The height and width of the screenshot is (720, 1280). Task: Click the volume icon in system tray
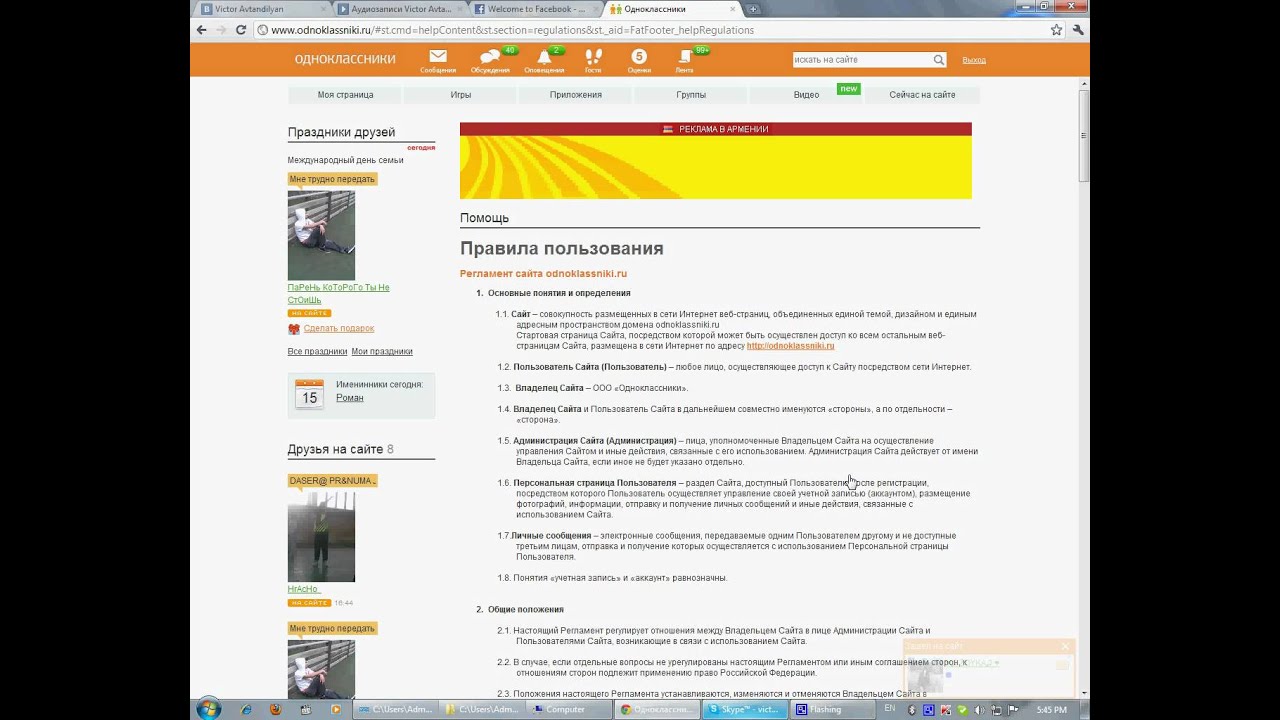tap(979, 710)
